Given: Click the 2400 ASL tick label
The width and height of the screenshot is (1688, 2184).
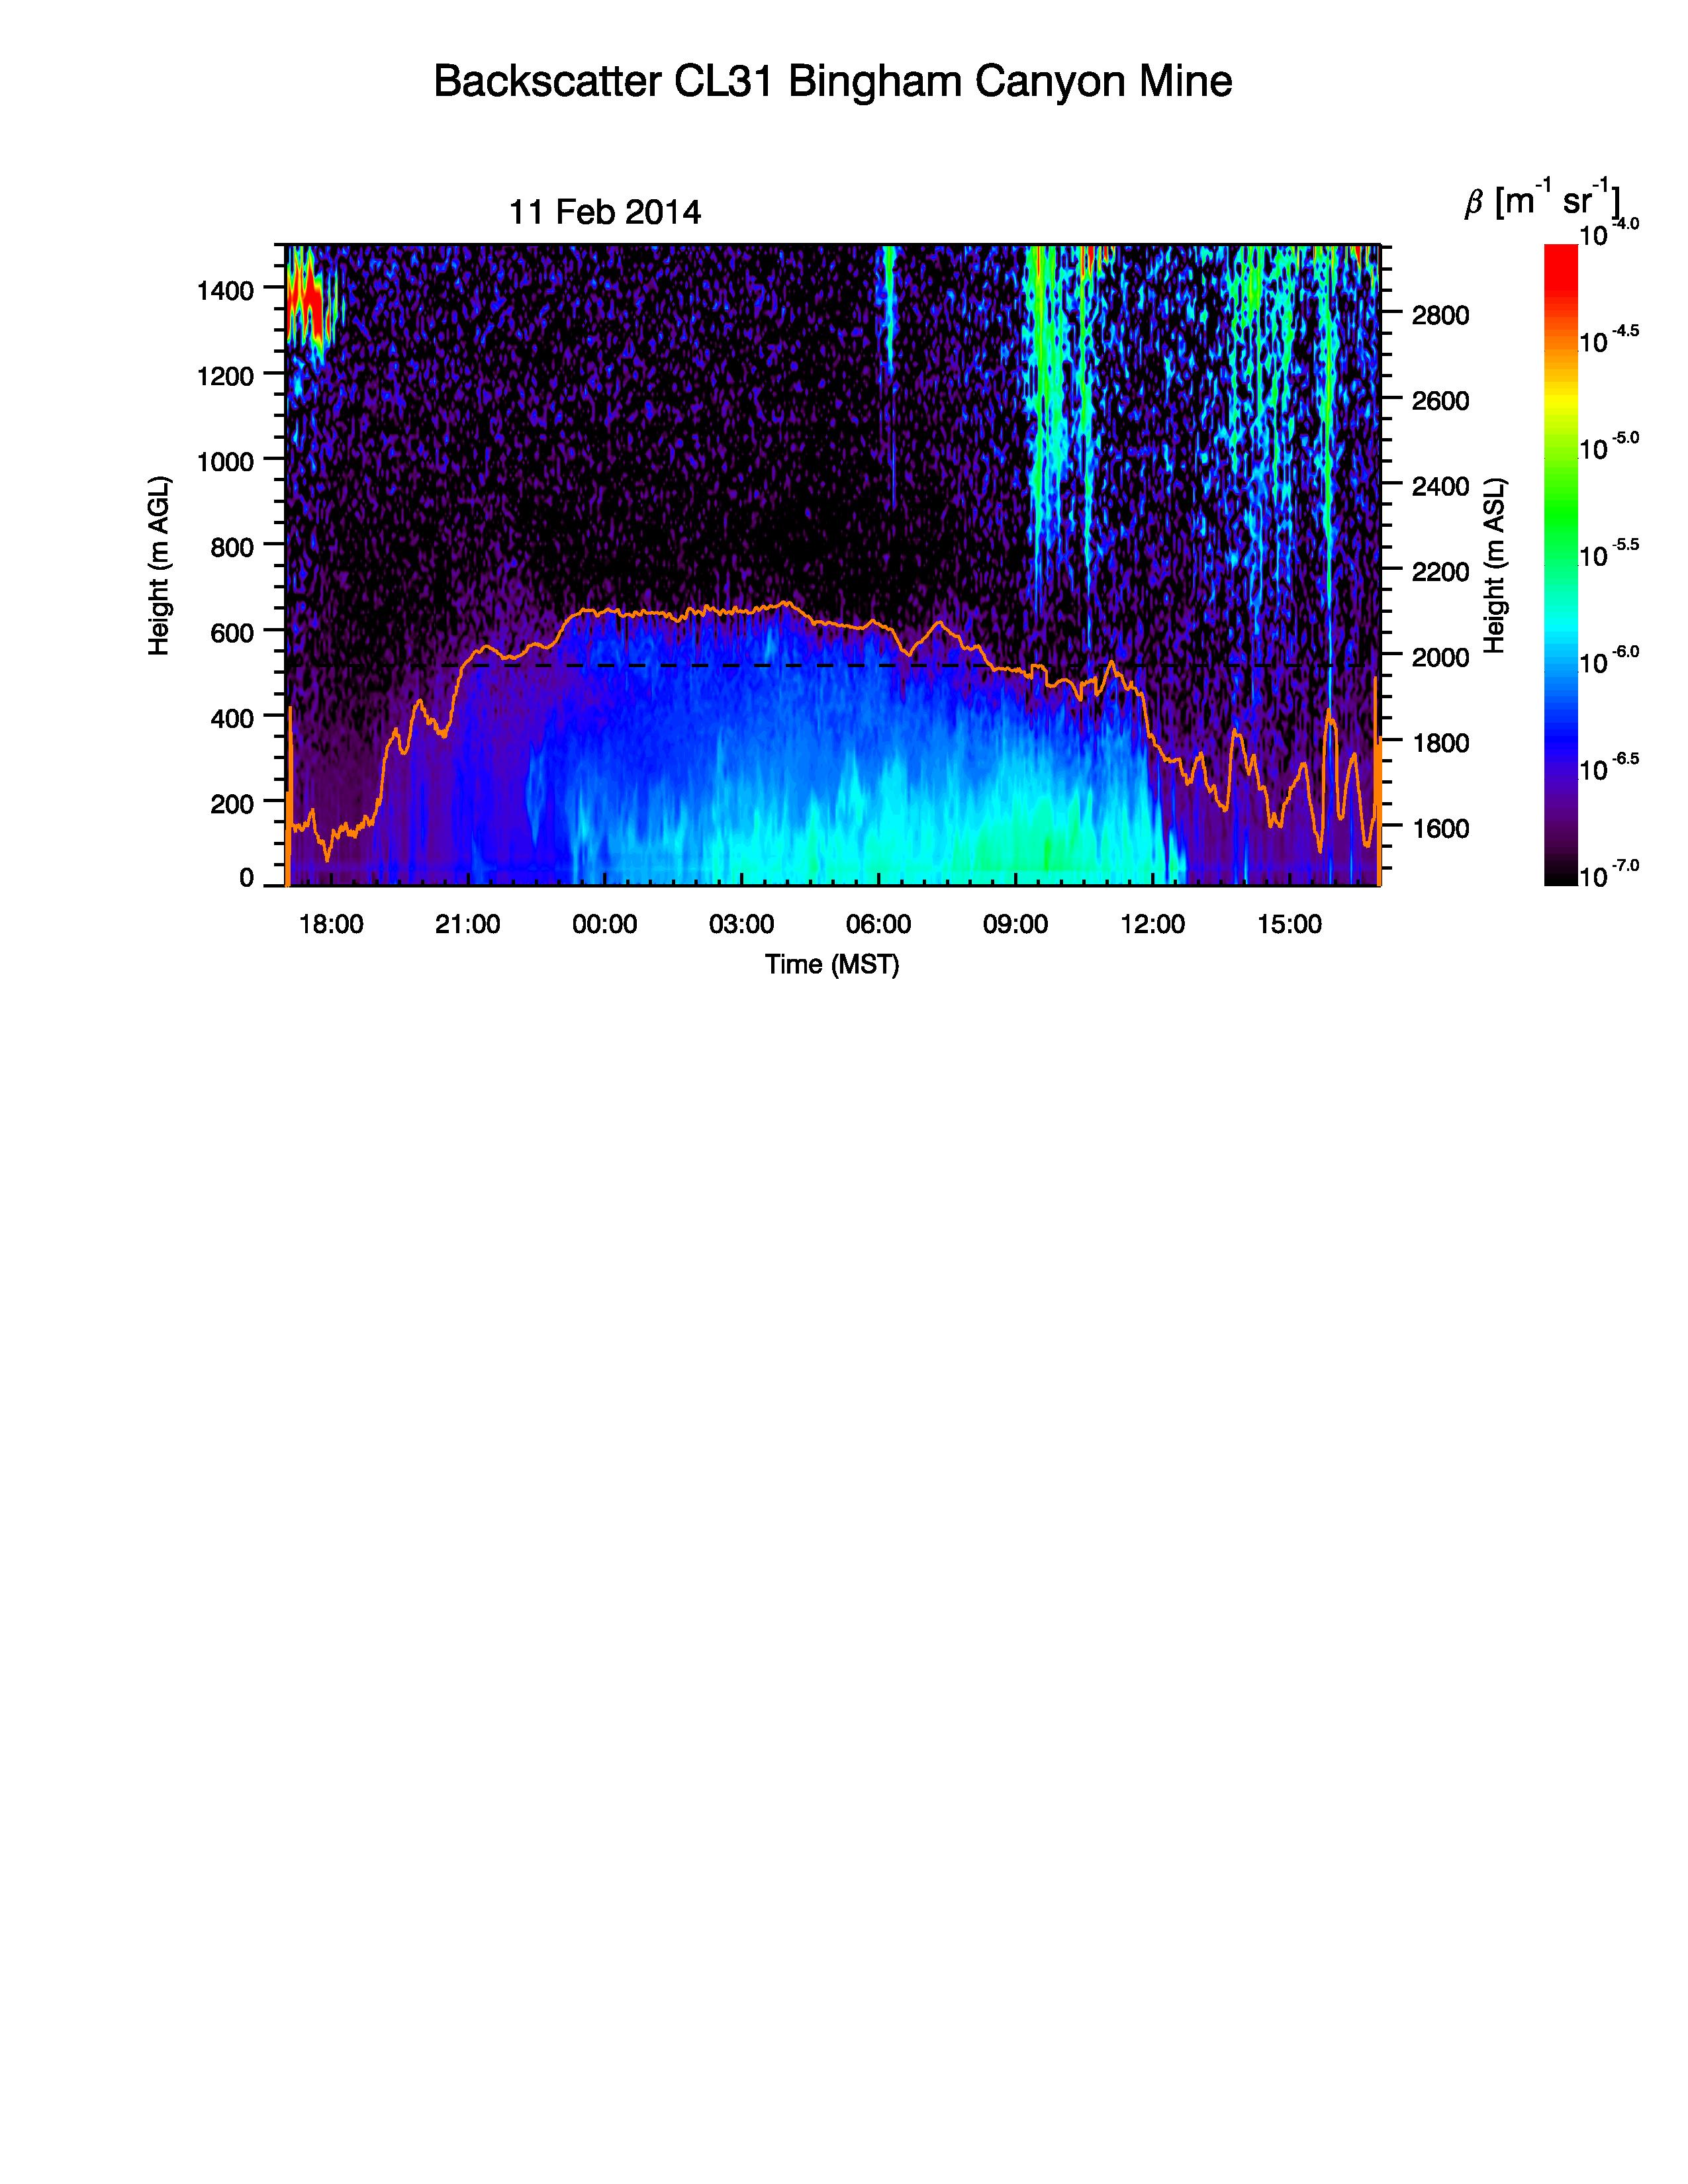Looking at the screenshot, I should tap(1440, 487).
